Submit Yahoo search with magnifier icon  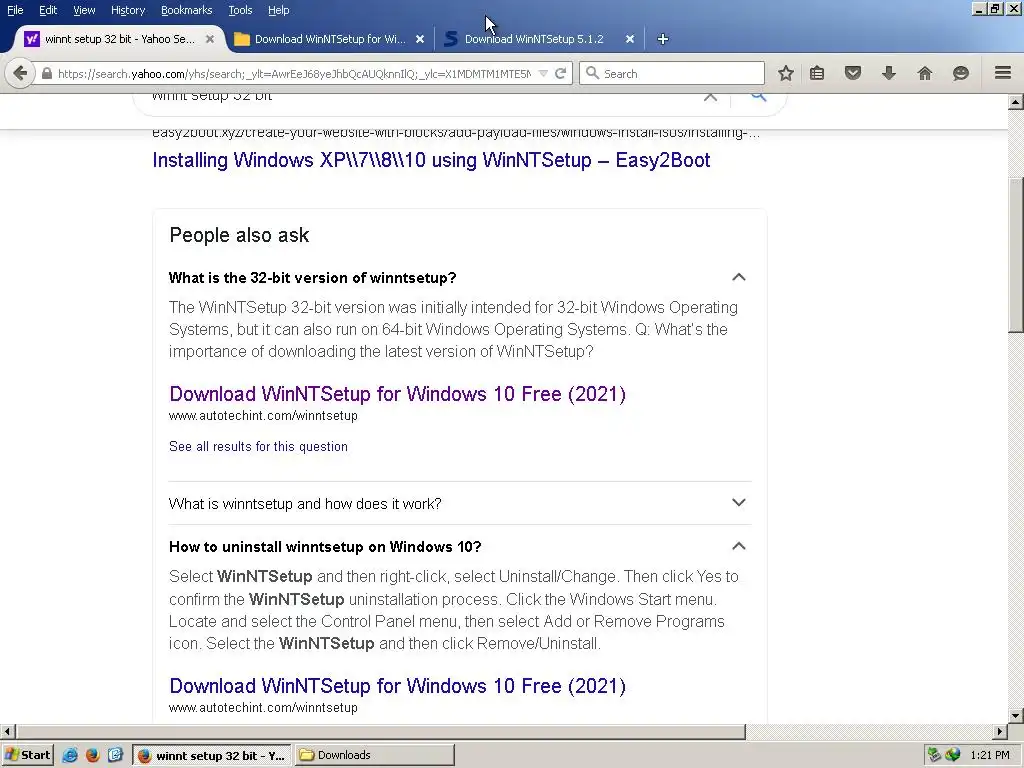pos(758,97)
